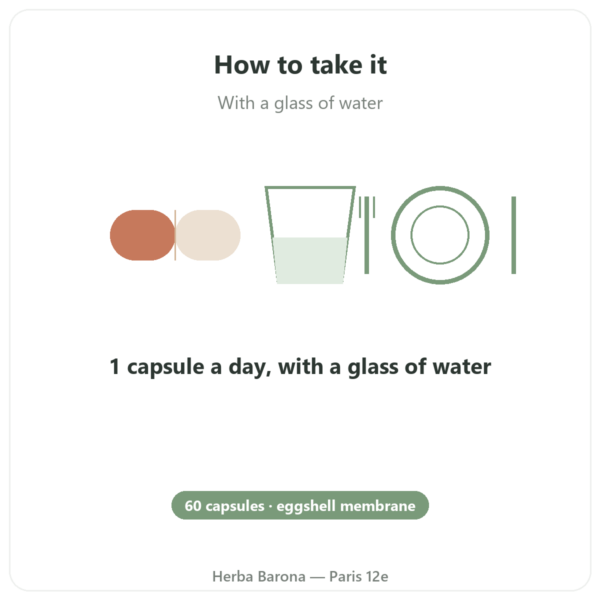Image resolution: width=600 pixels, height=600 pixels.
Task: Click the outer rim of the plate
Action: point(440,188)
